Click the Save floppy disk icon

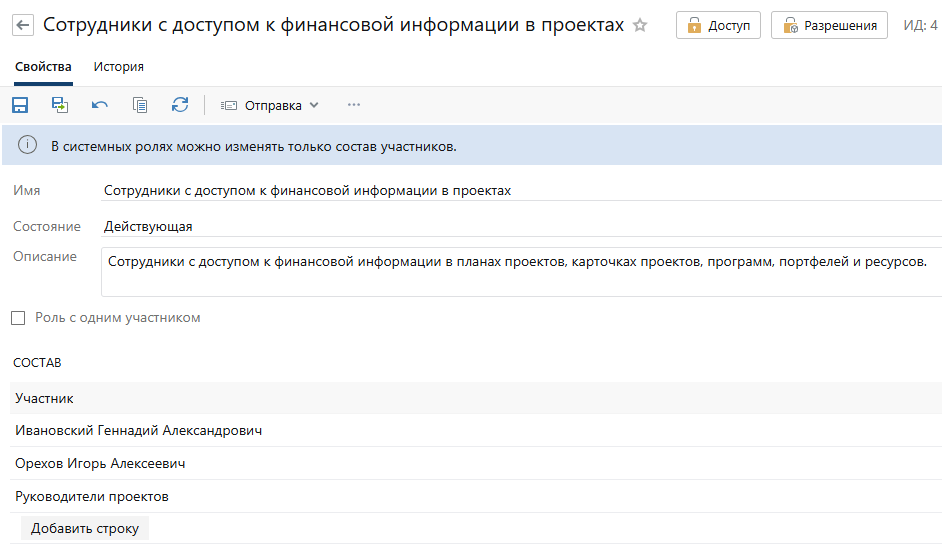20,105
